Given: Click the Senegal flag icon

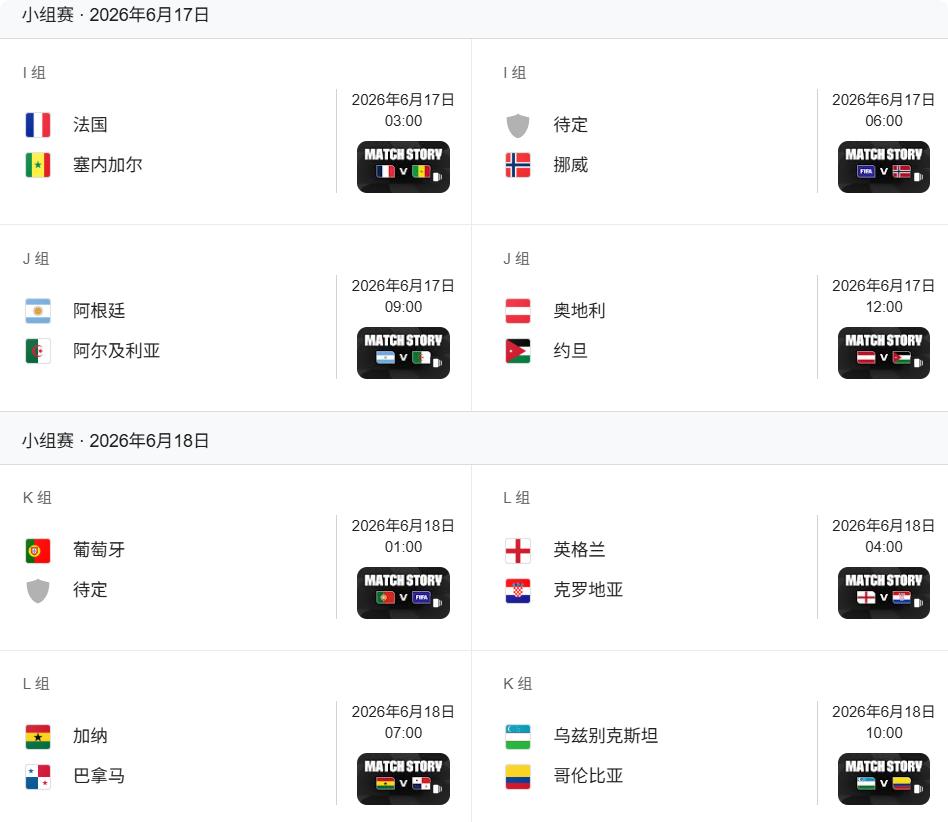Looking at the screenshot, I should click(x=38, y=165).
